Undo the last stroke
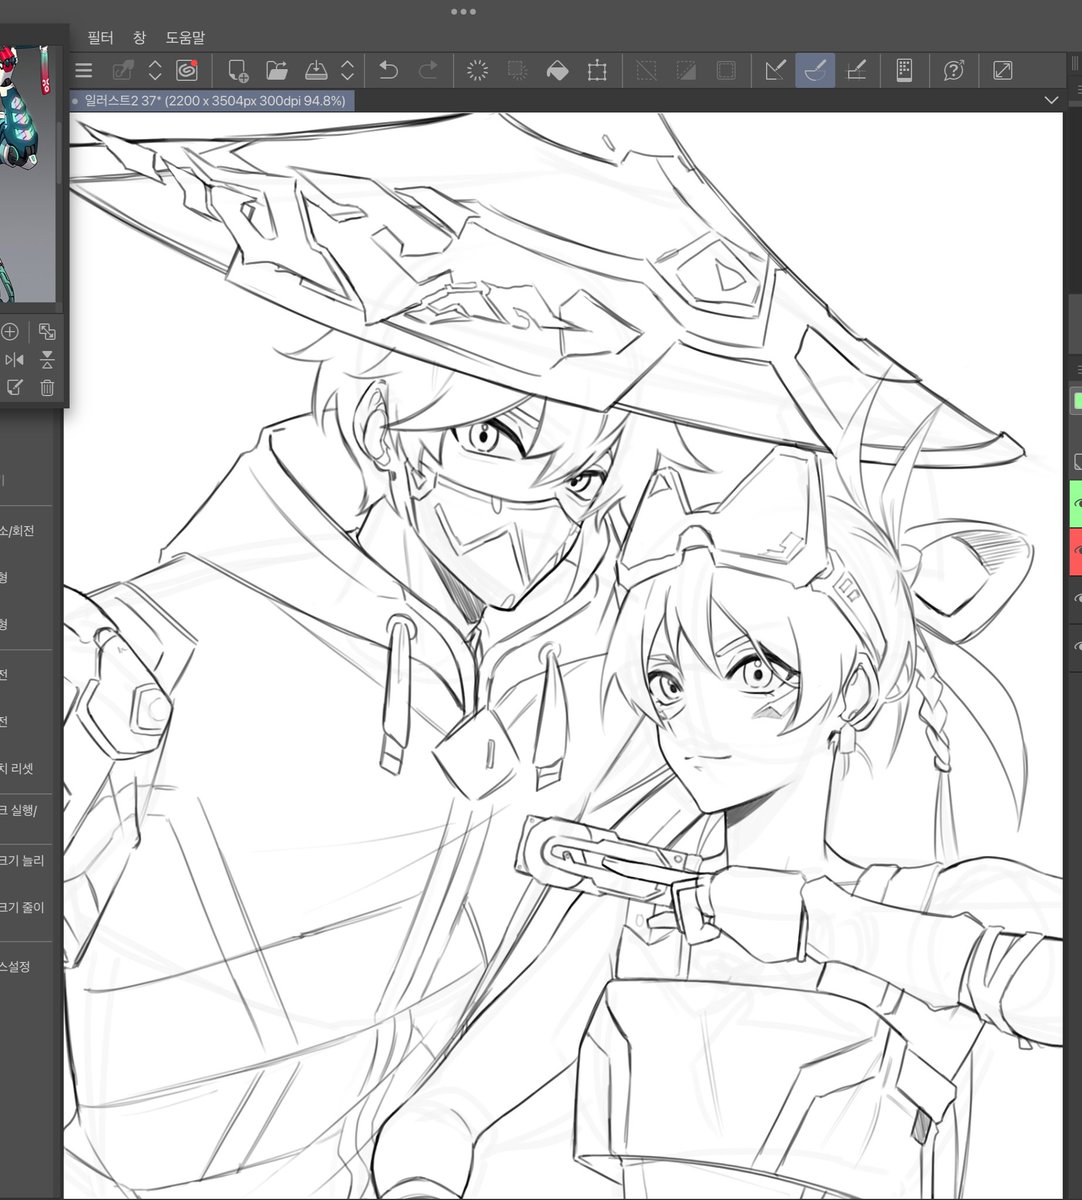 (388, 70)
